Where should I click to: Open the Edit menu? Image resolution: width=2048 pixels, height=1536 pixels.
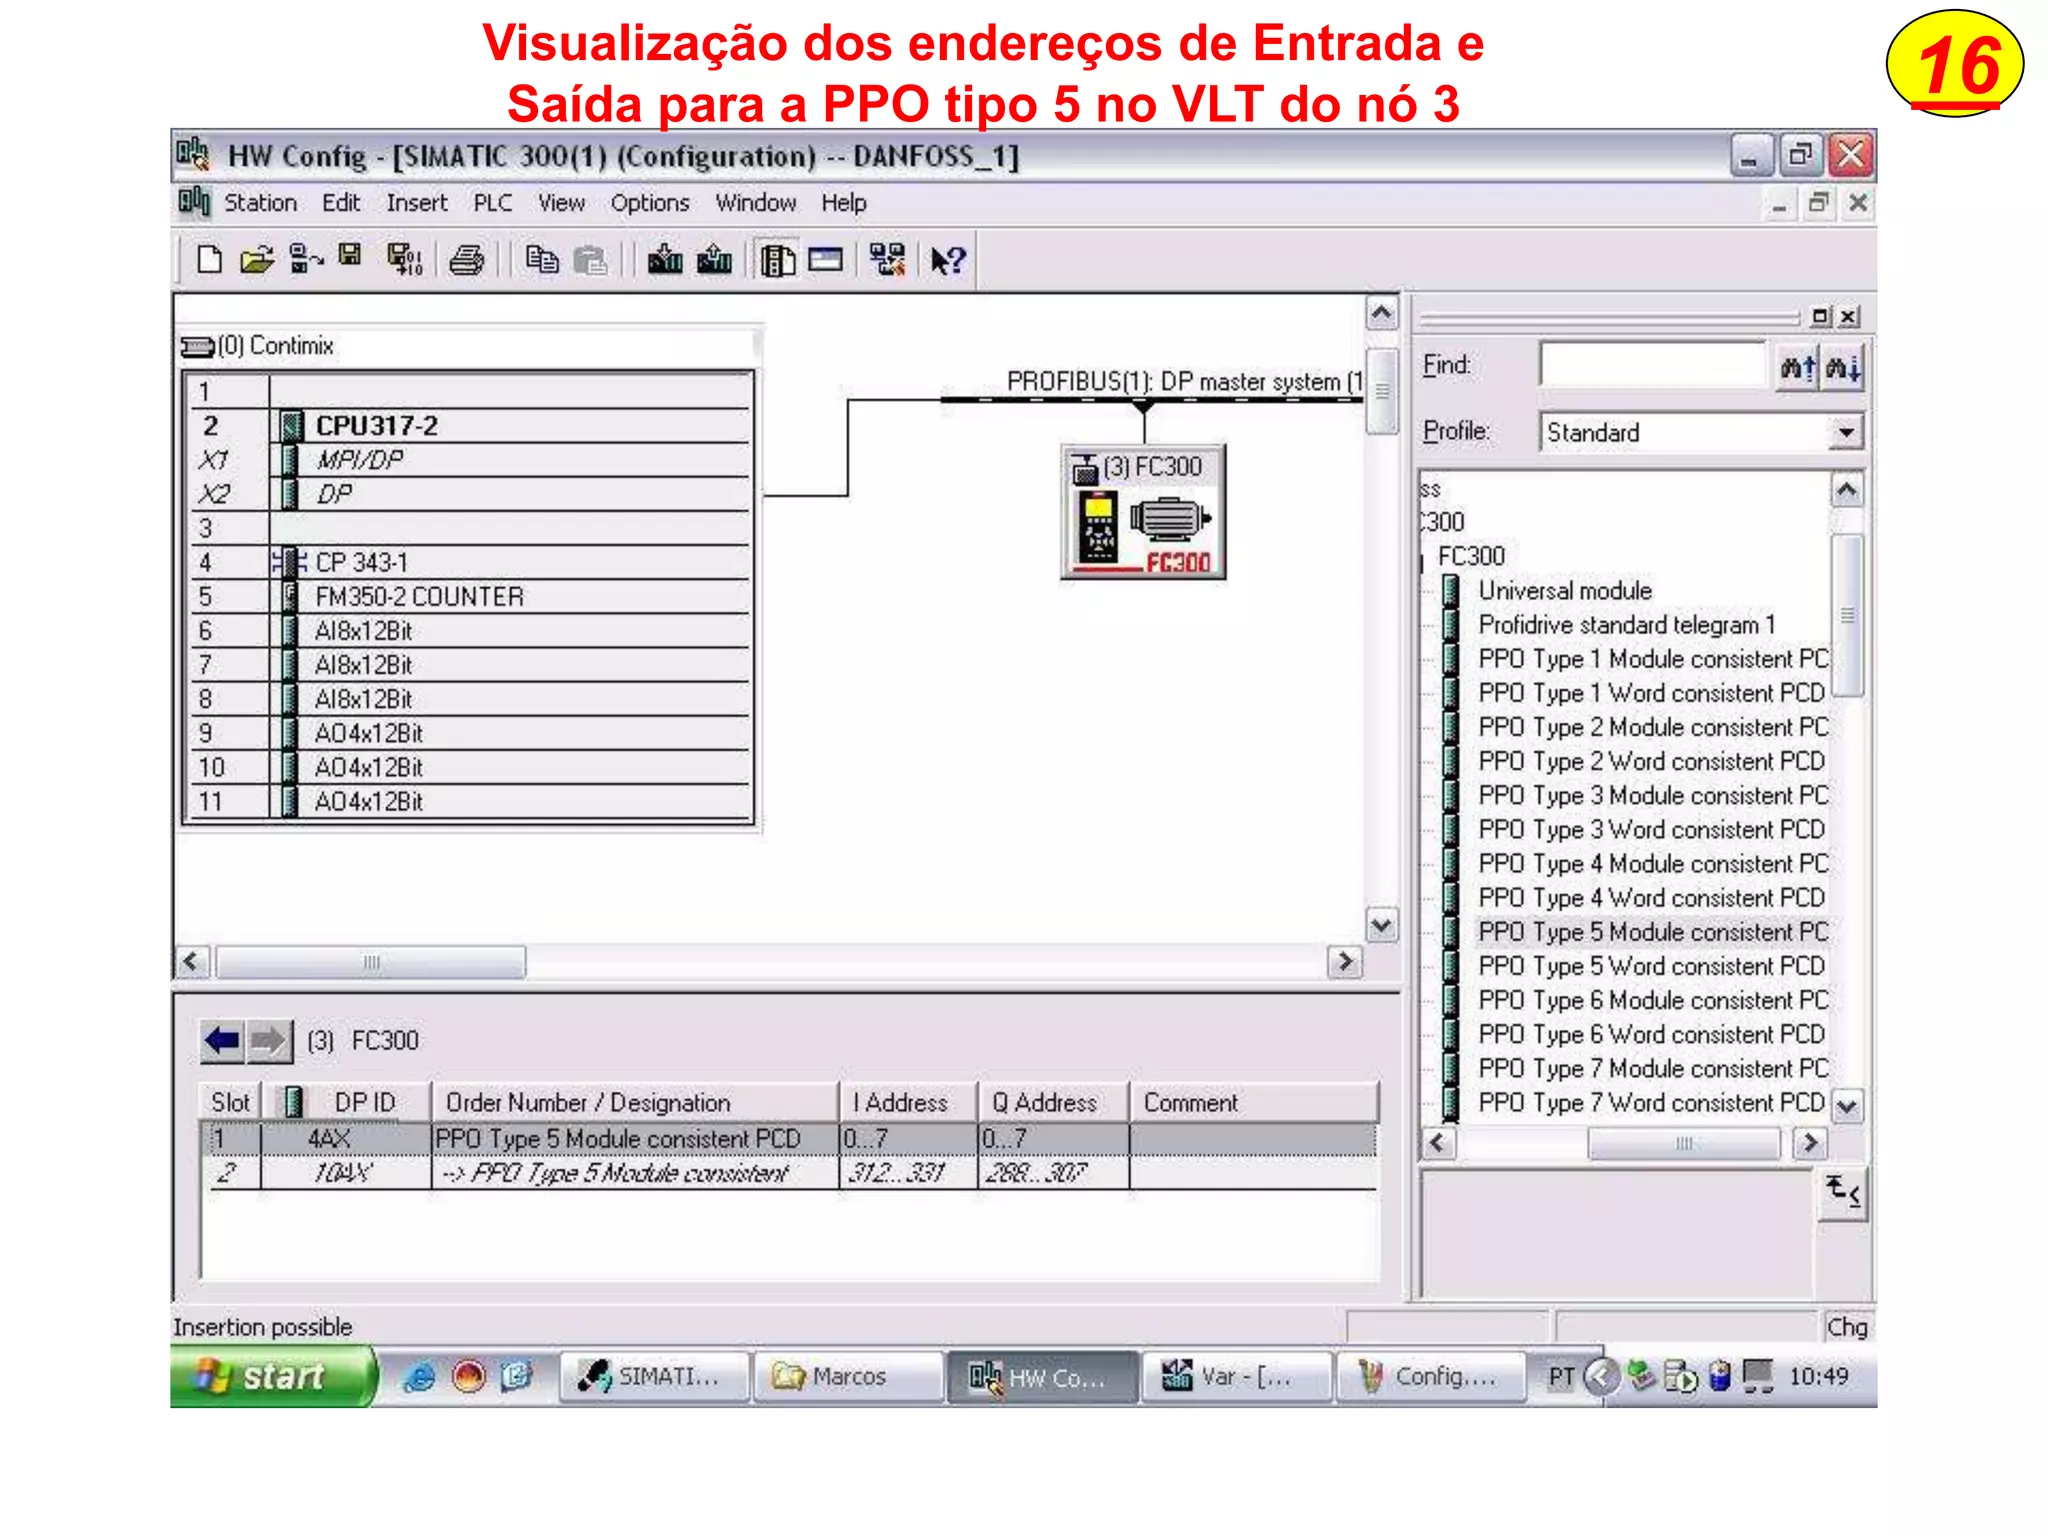pos(341,203)
